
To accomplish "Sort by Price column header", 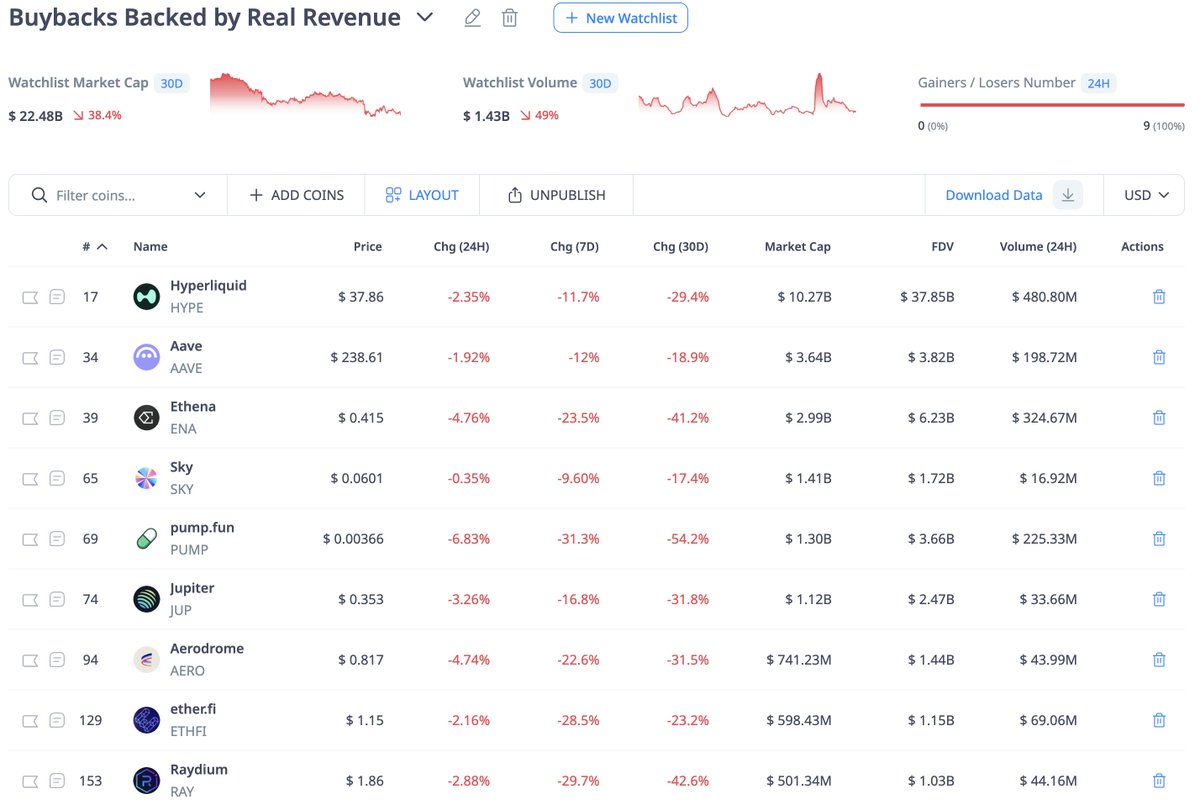I will (368, 246).
